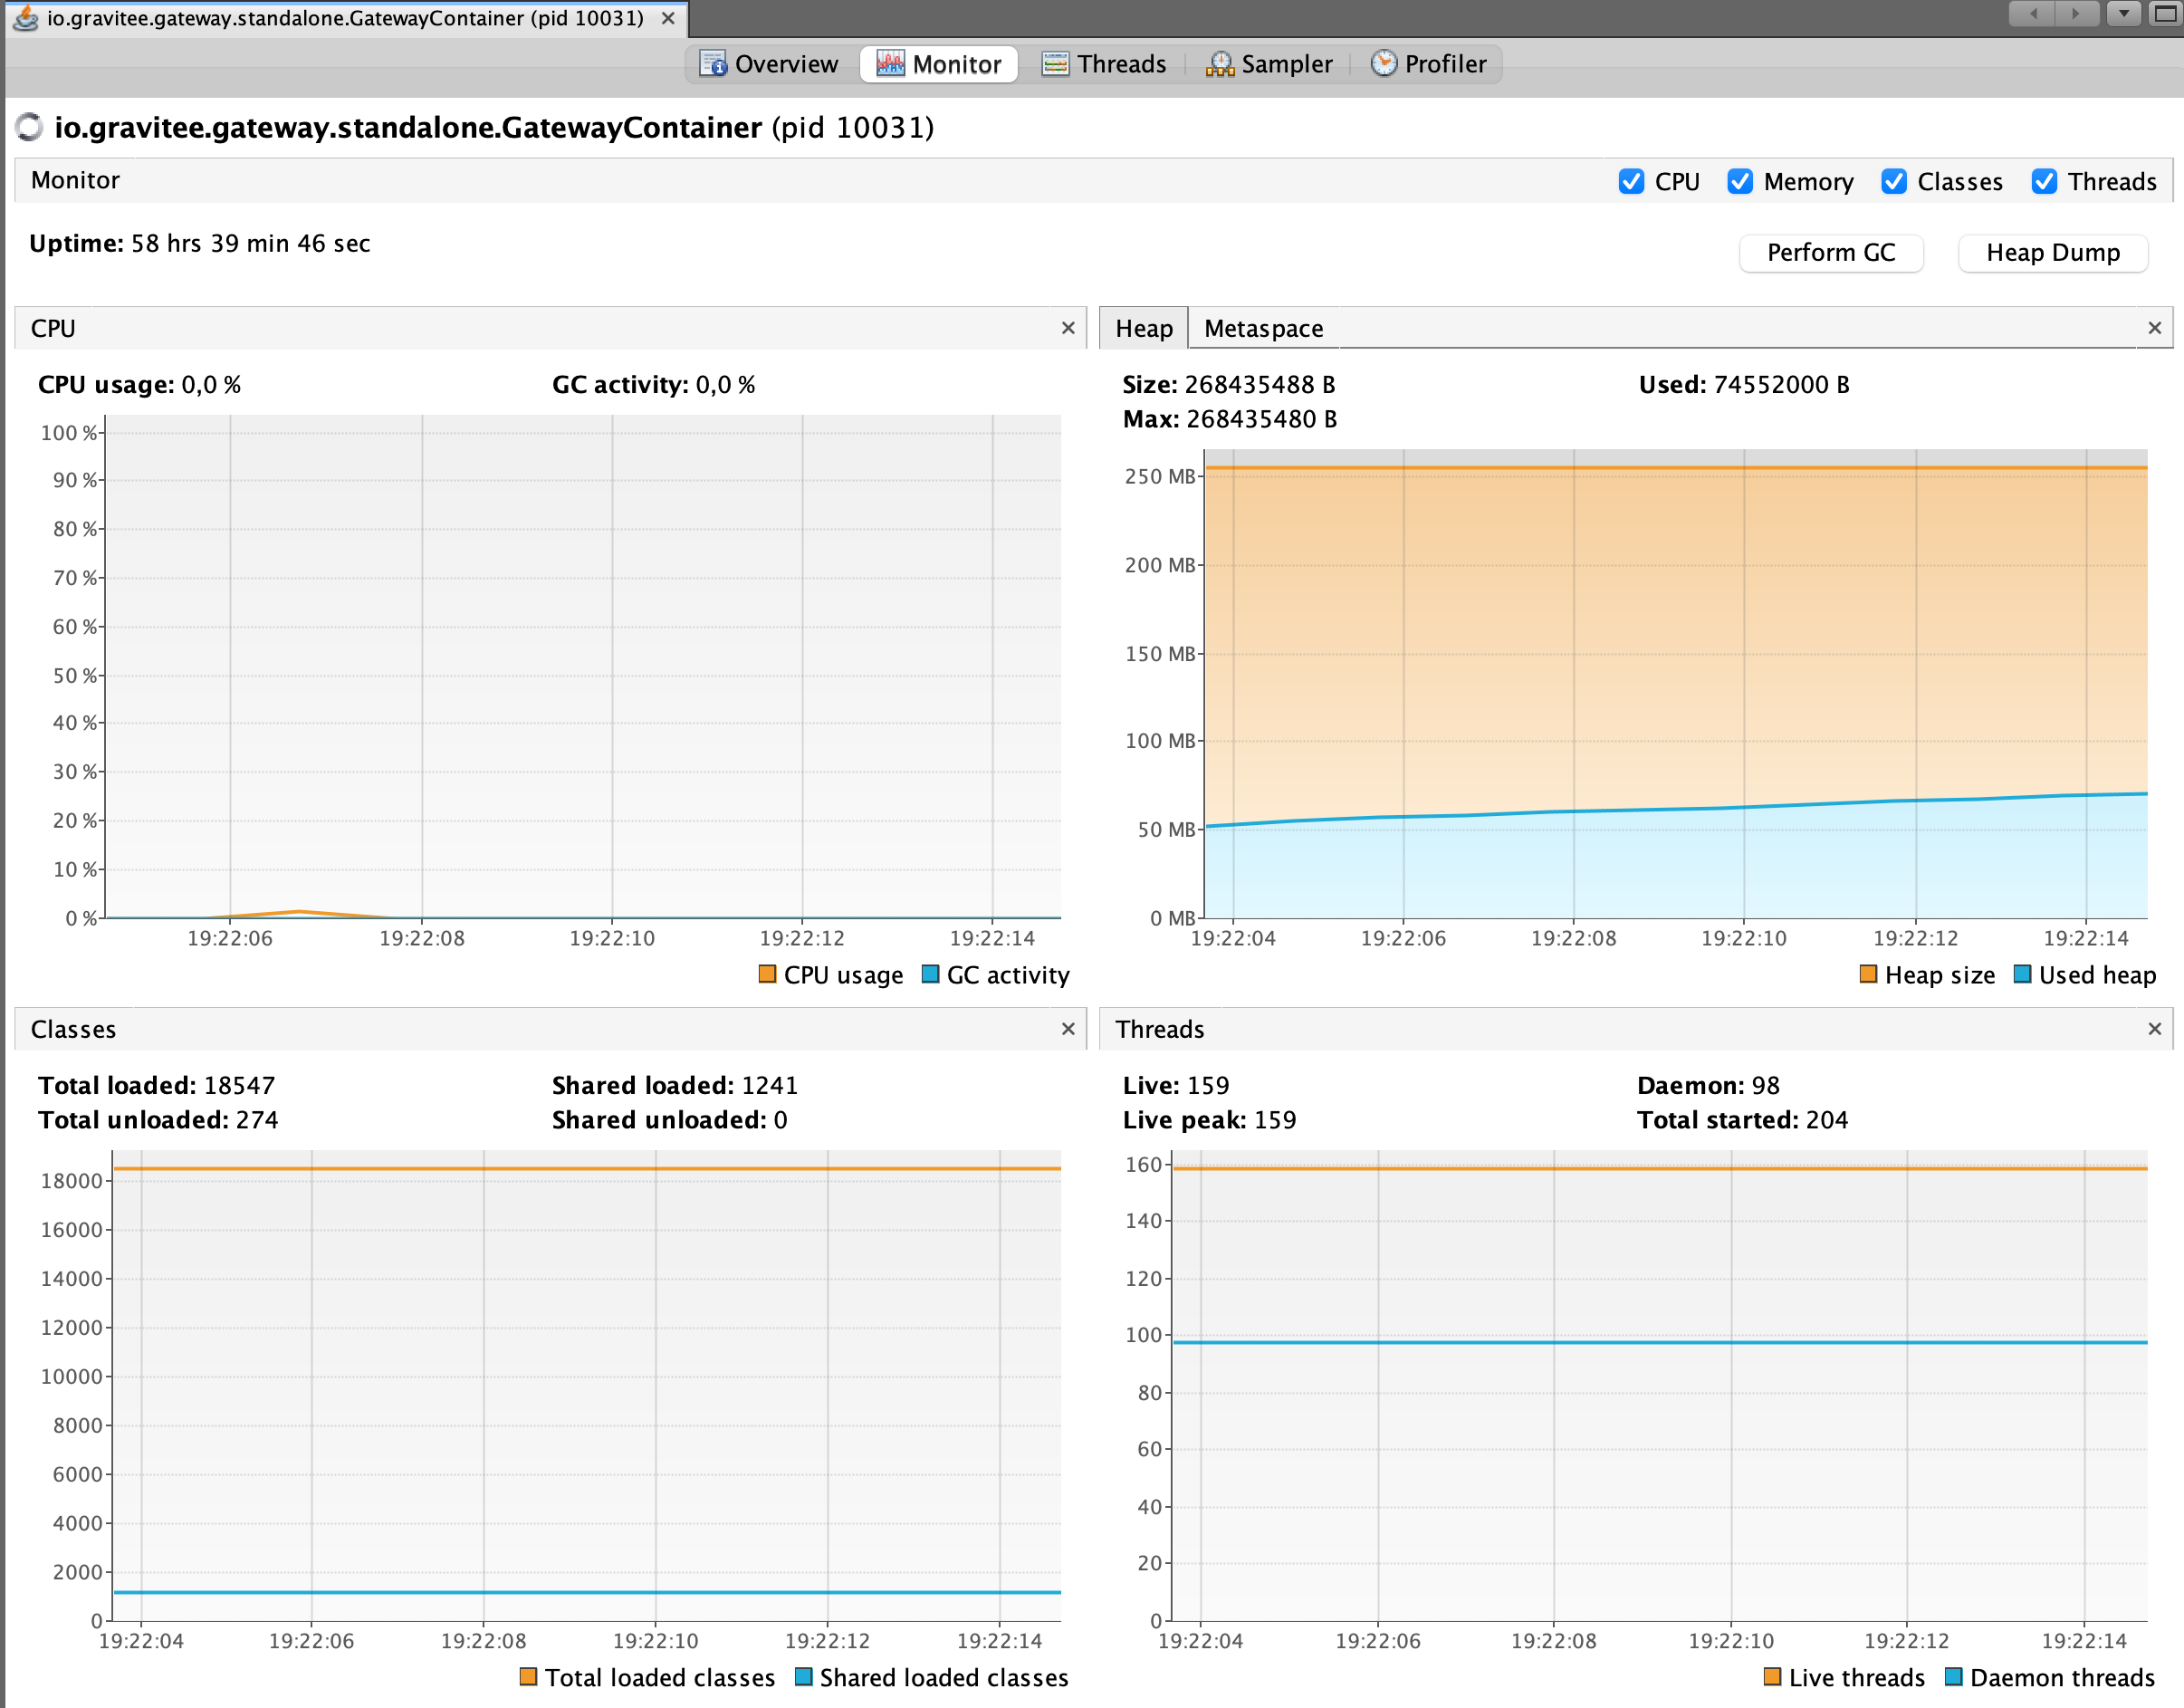Click the Threads tab icon

(1054, 64)
